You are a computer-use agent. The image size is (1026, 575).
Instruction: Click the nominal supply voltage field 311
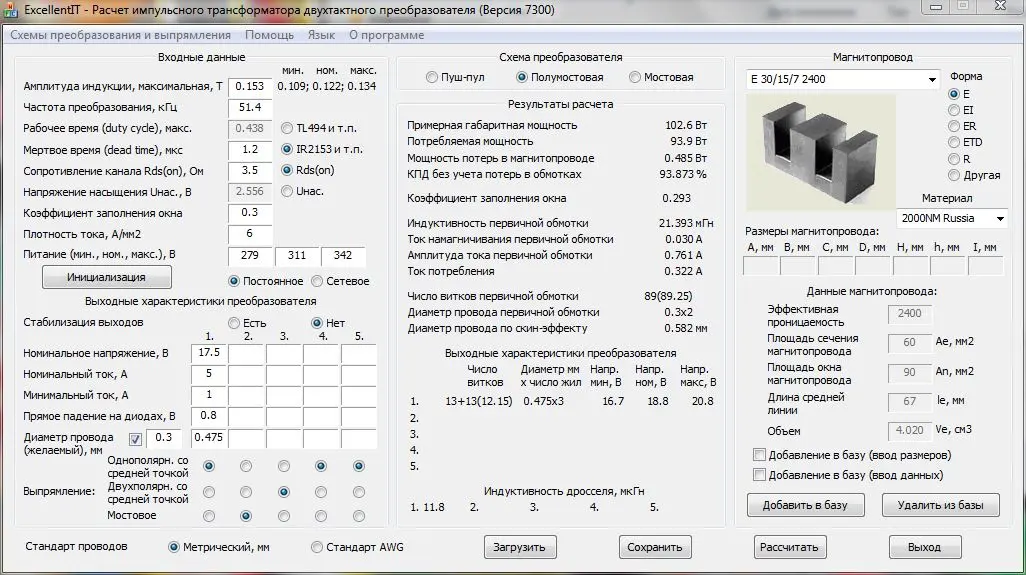(x=297, y=256)
